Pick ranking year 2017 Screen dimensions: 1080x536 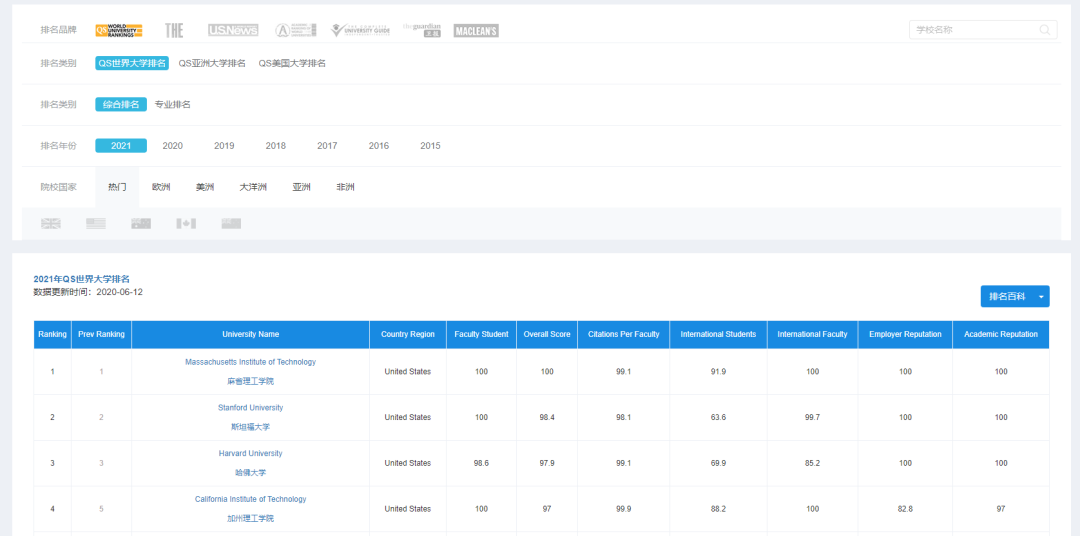click(327, 146)
